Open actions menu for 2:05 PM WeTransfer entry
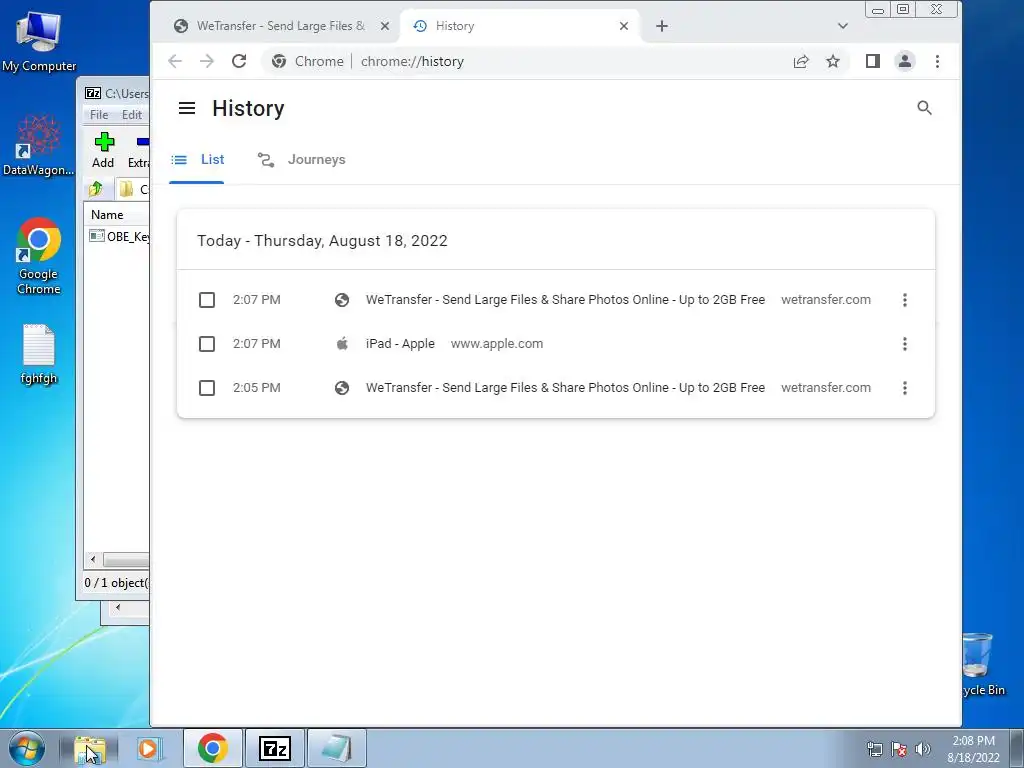The height and width of the screenshot is (768, 1024). 904,388
